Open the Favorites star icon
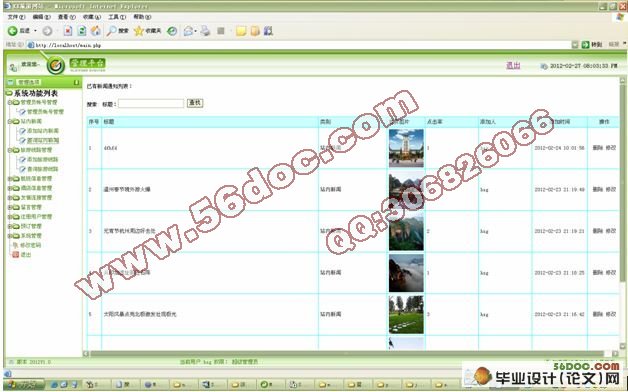 [x=139, y=31]
